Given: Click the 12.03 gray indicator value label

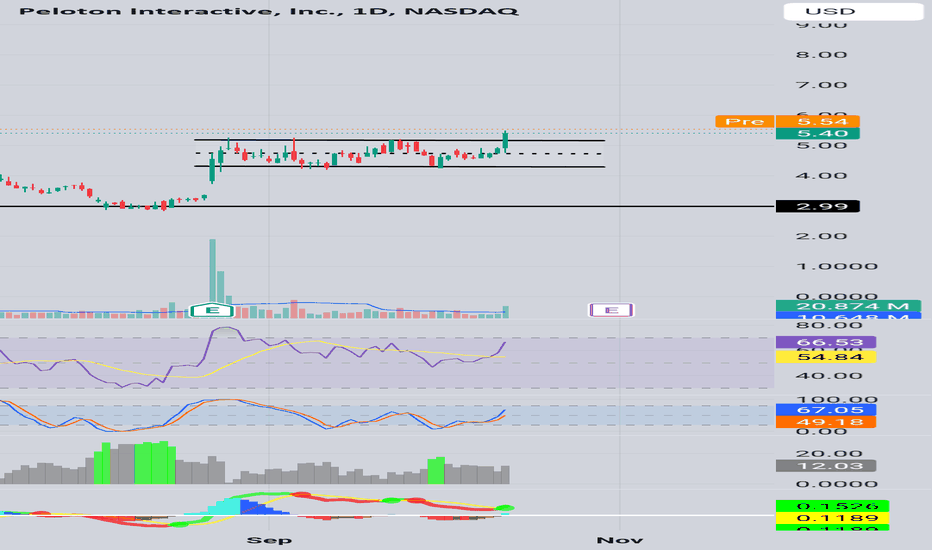Looking at the screenshot, I should click(x=826, y=466).
